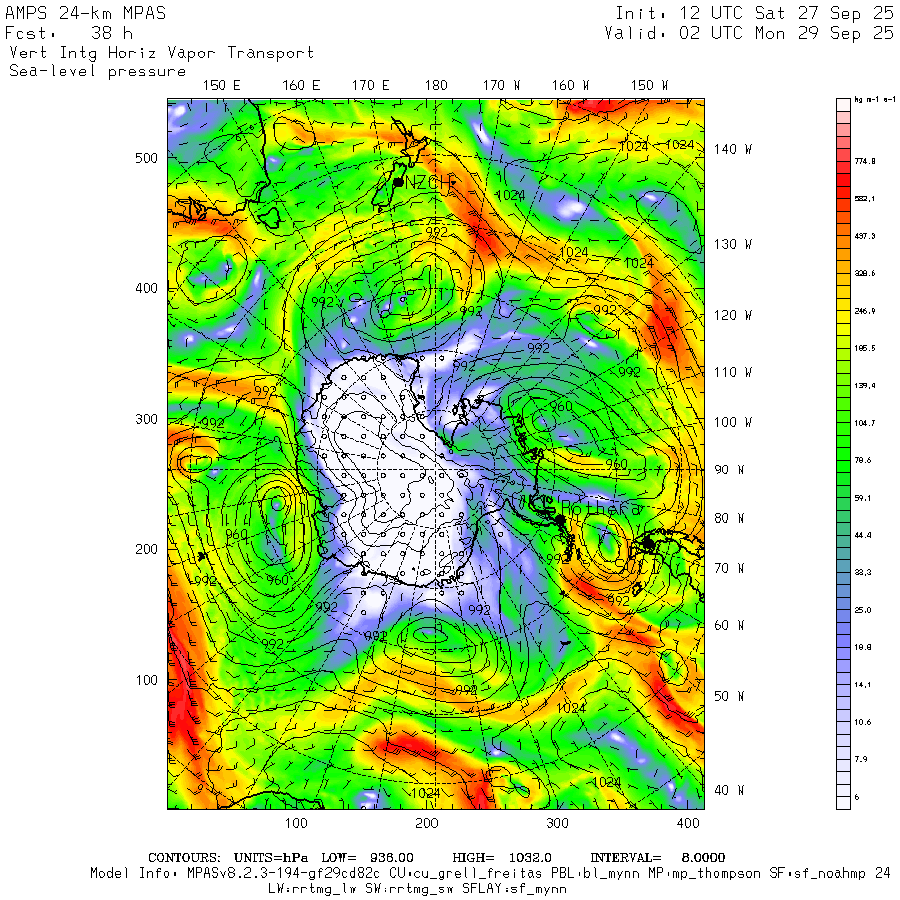The width and height of the screenshot is (900, 900).
Task: Click the '170 W' longitude label
Action: click(x=501, y=85)
